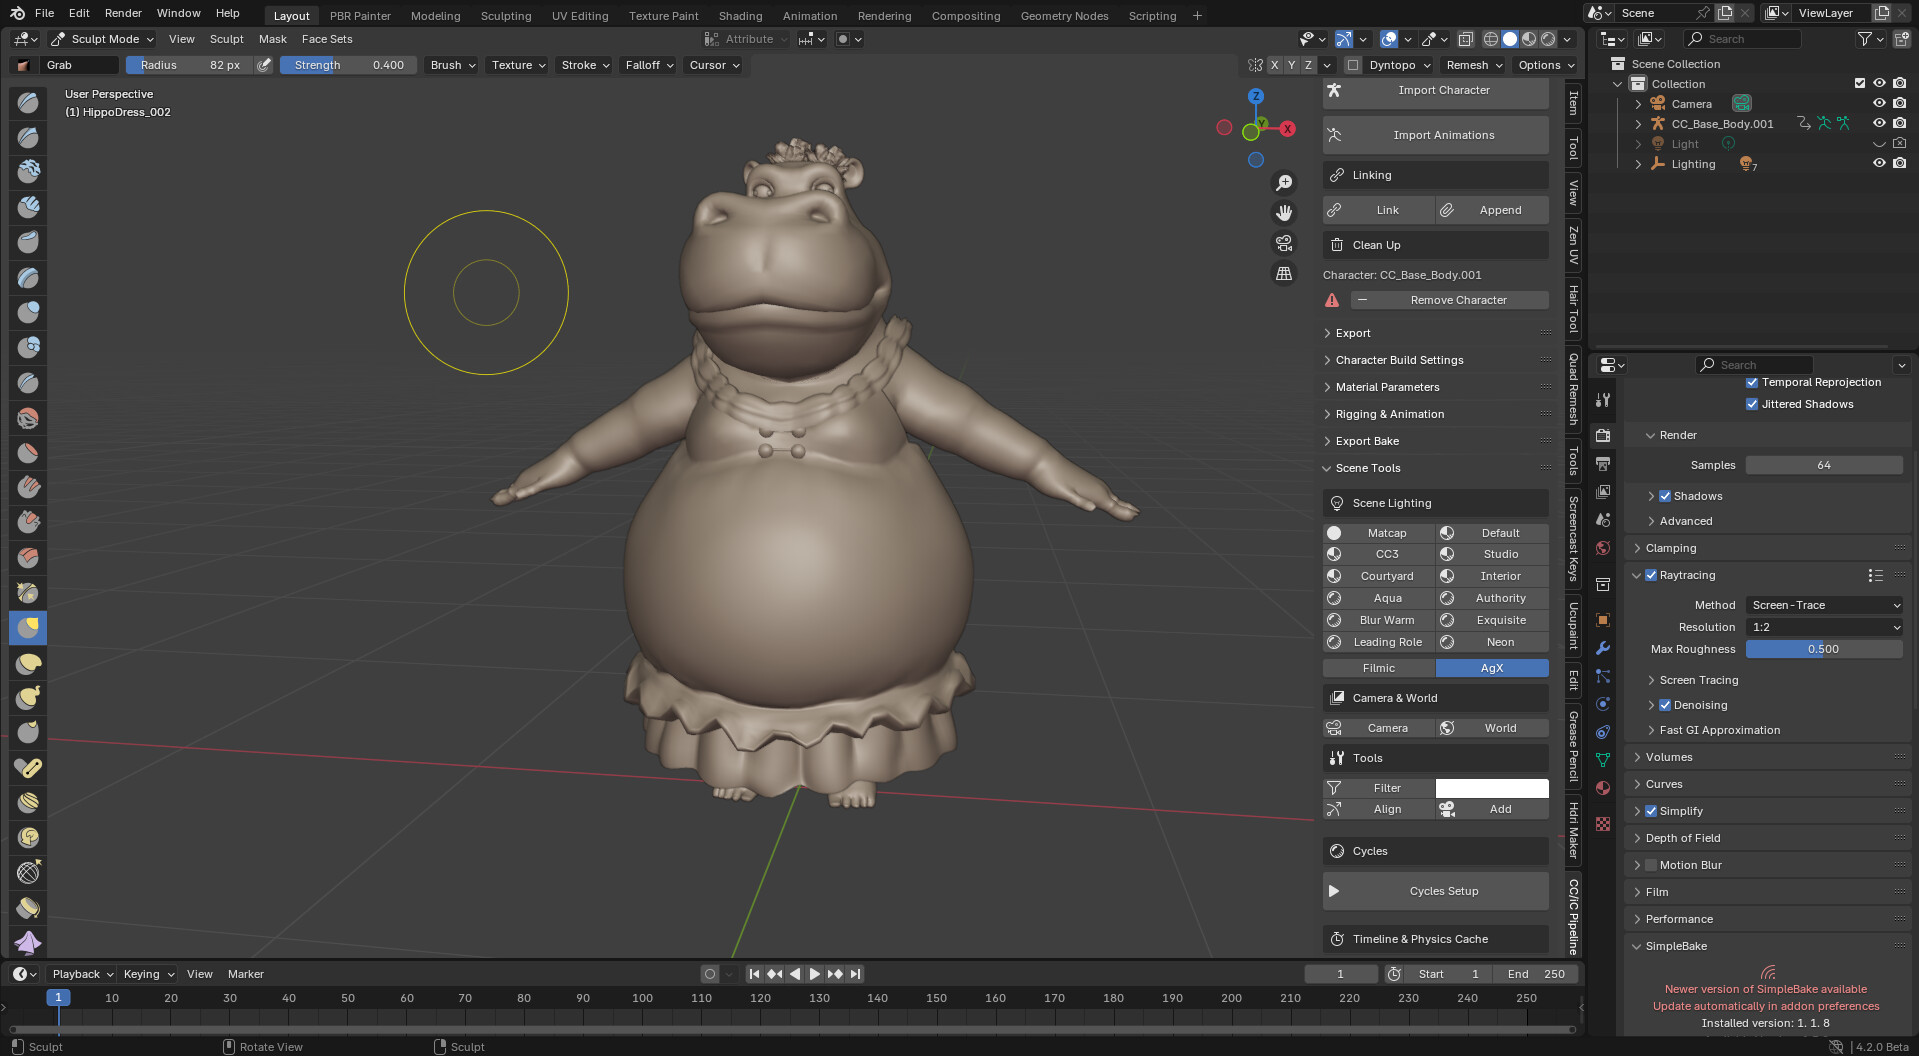Click the Timeline & Physics Cache clock icon

point(1337,939)
